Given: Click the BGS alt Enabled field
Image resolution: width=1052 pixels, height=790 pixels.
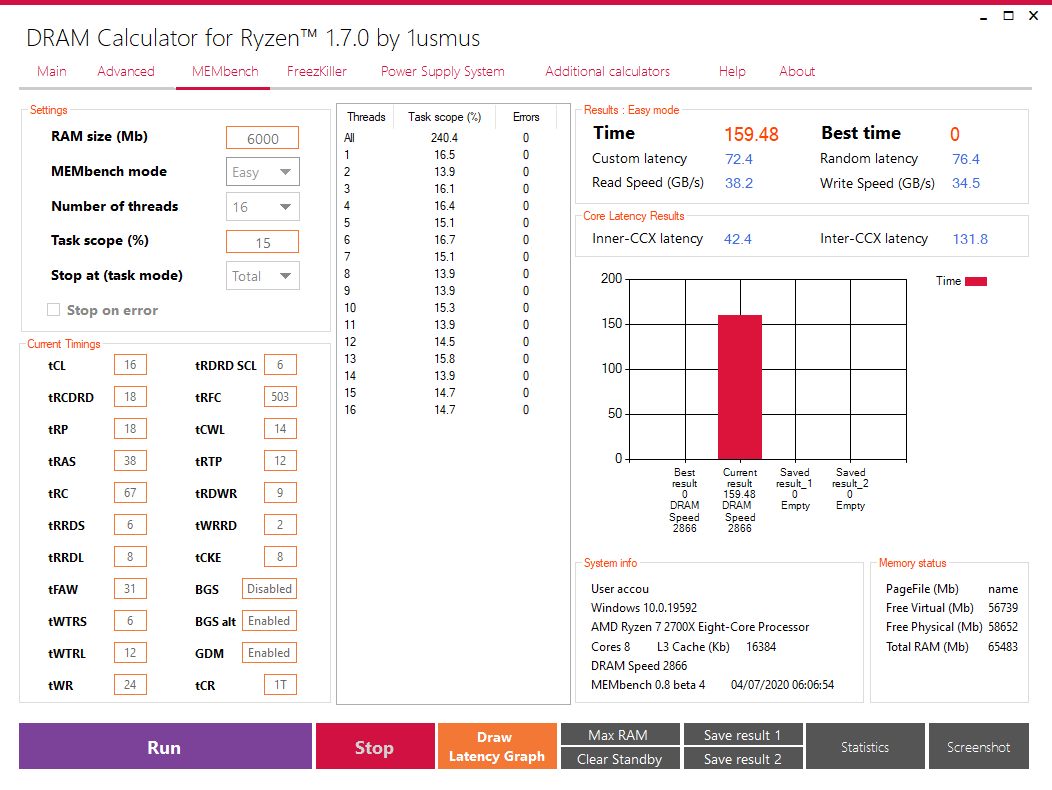Looking at the screenshot, I should 269,621.
